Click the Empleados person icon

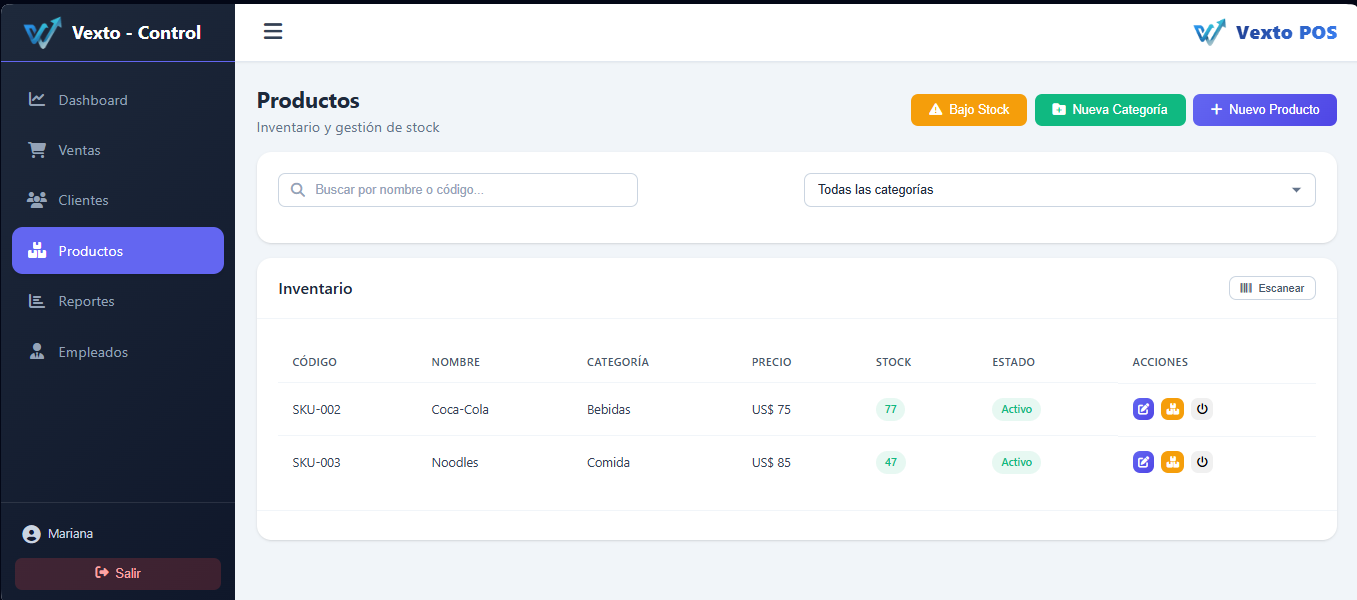[37, 351]
